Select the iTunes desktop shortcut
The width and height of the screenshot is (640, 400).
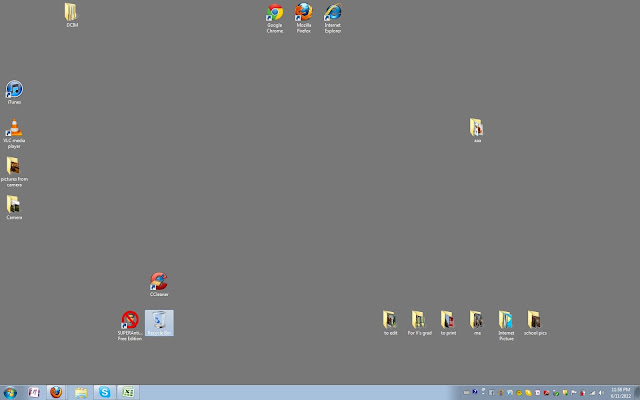pos(14,93)
